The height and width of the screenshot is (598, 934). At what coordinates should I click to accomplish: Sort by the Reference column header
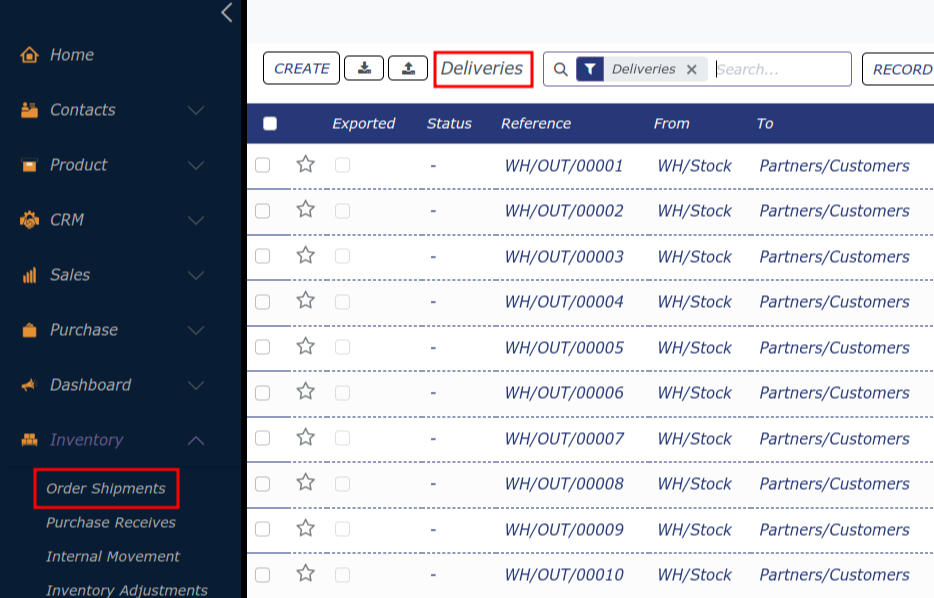pos(536,123)
